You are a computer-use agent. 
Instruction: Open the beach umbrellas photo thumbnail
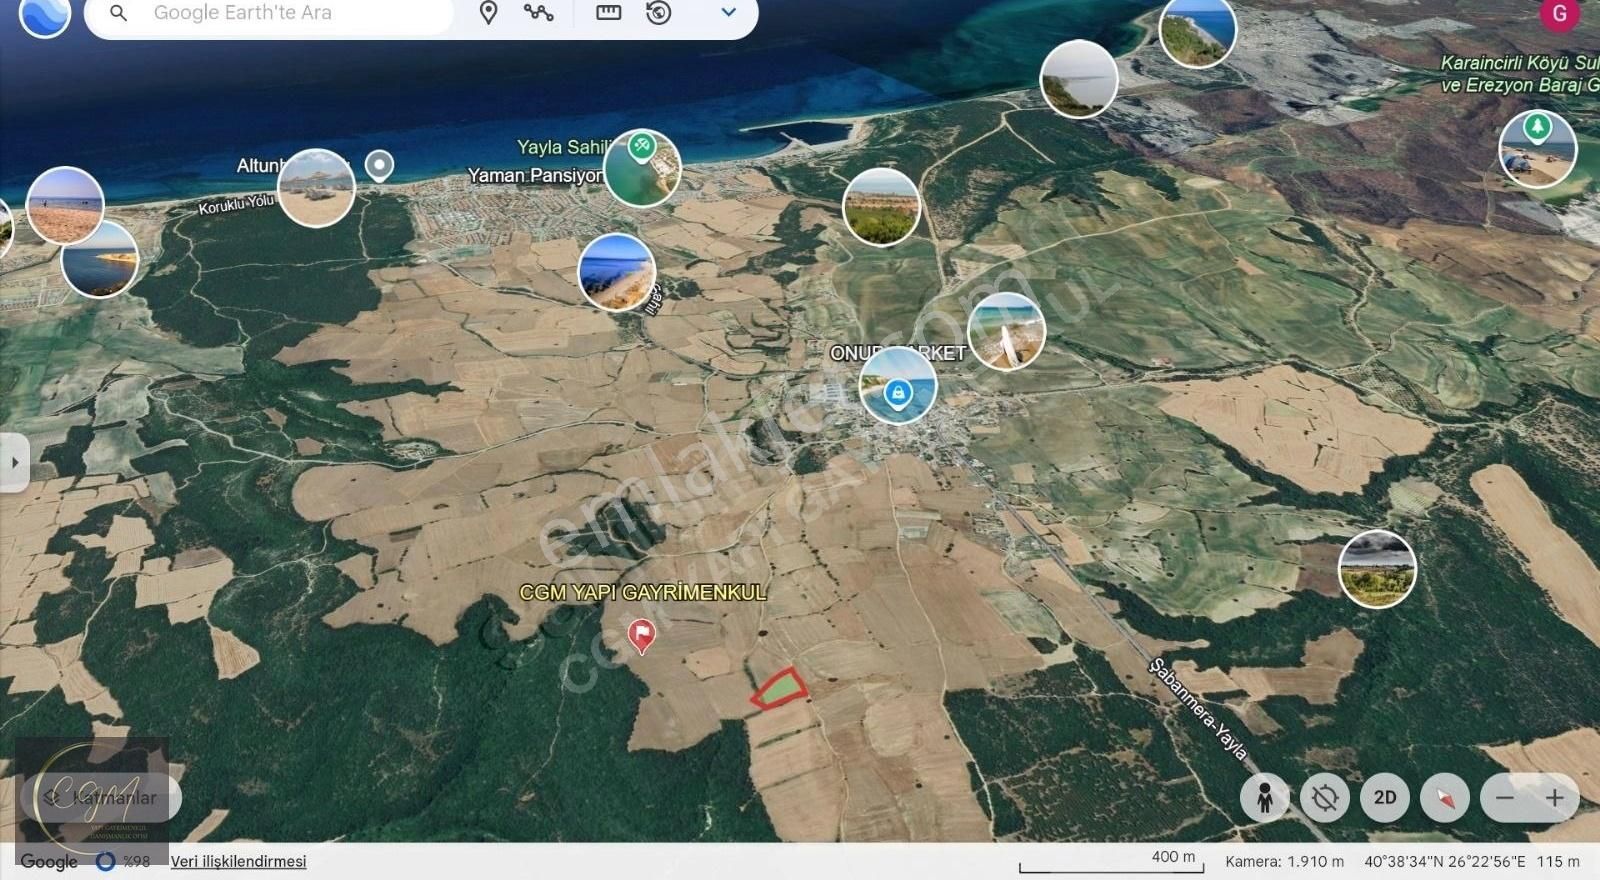[316, 188]
